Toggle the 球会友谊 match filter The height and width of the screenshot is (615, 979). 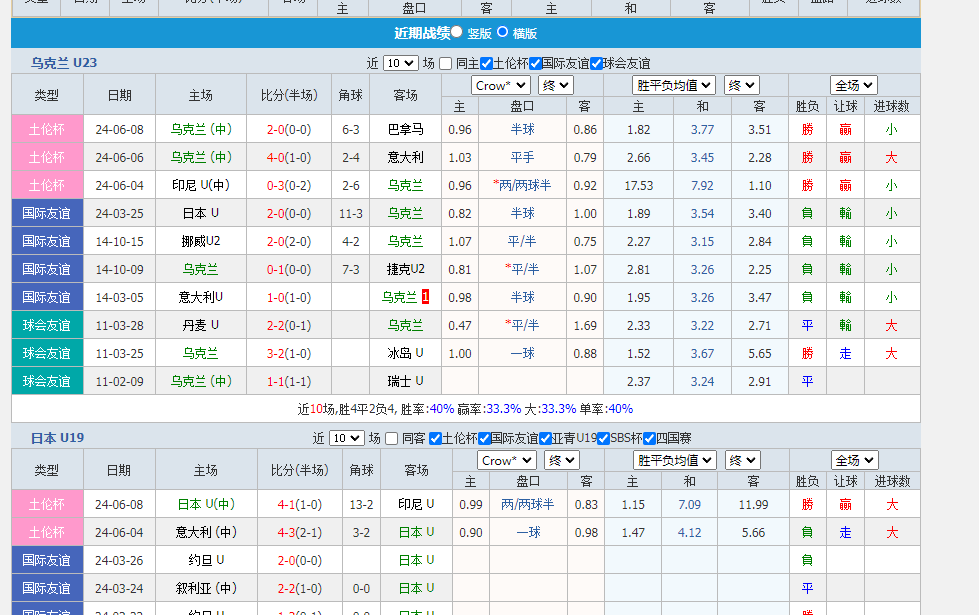pos(595,63)
